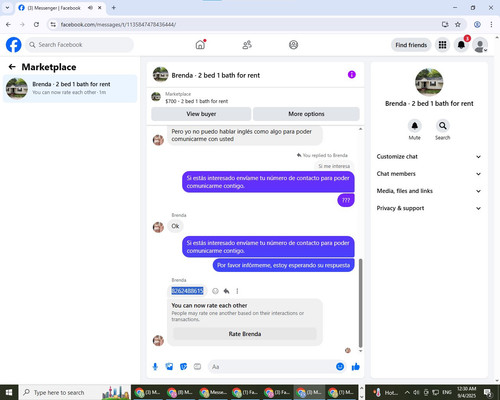Open the Menu grid icon
The image size is (500, 400).
[442, 45]
